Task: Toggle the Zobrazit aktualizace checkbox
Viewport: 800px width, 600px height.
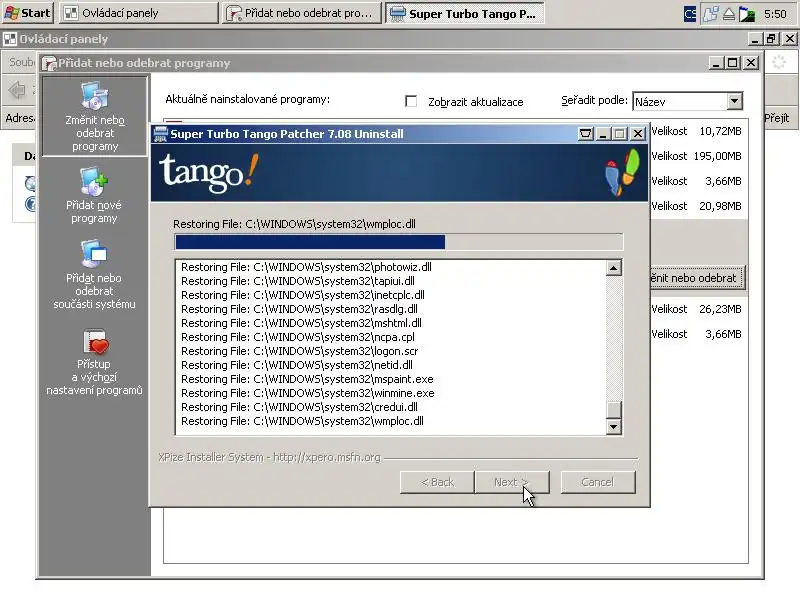Action: tap(411, 101)
